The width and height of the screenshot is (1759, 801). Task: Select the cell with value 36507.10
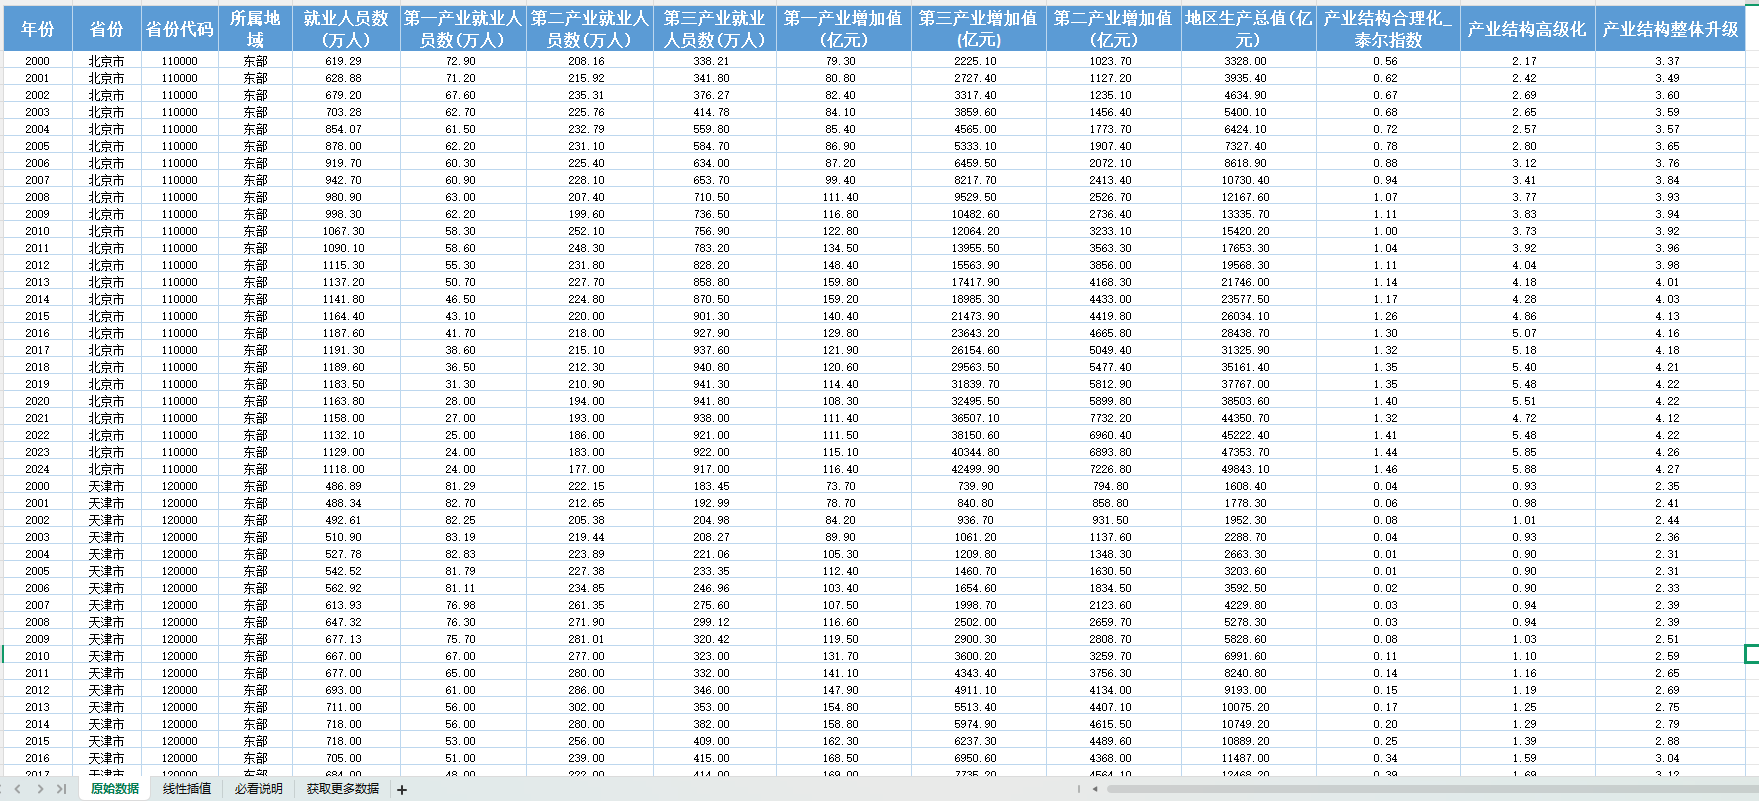978,418
